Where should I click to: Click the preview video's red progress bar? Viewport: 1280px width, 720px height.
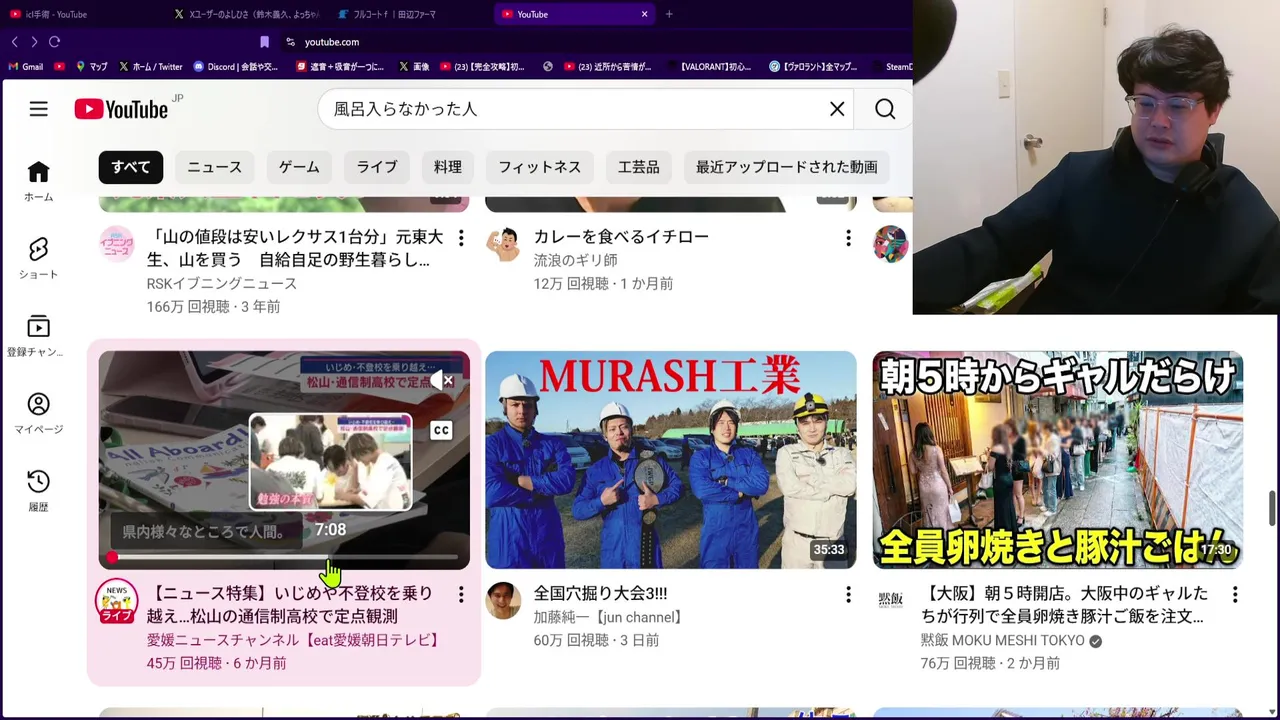284,557
